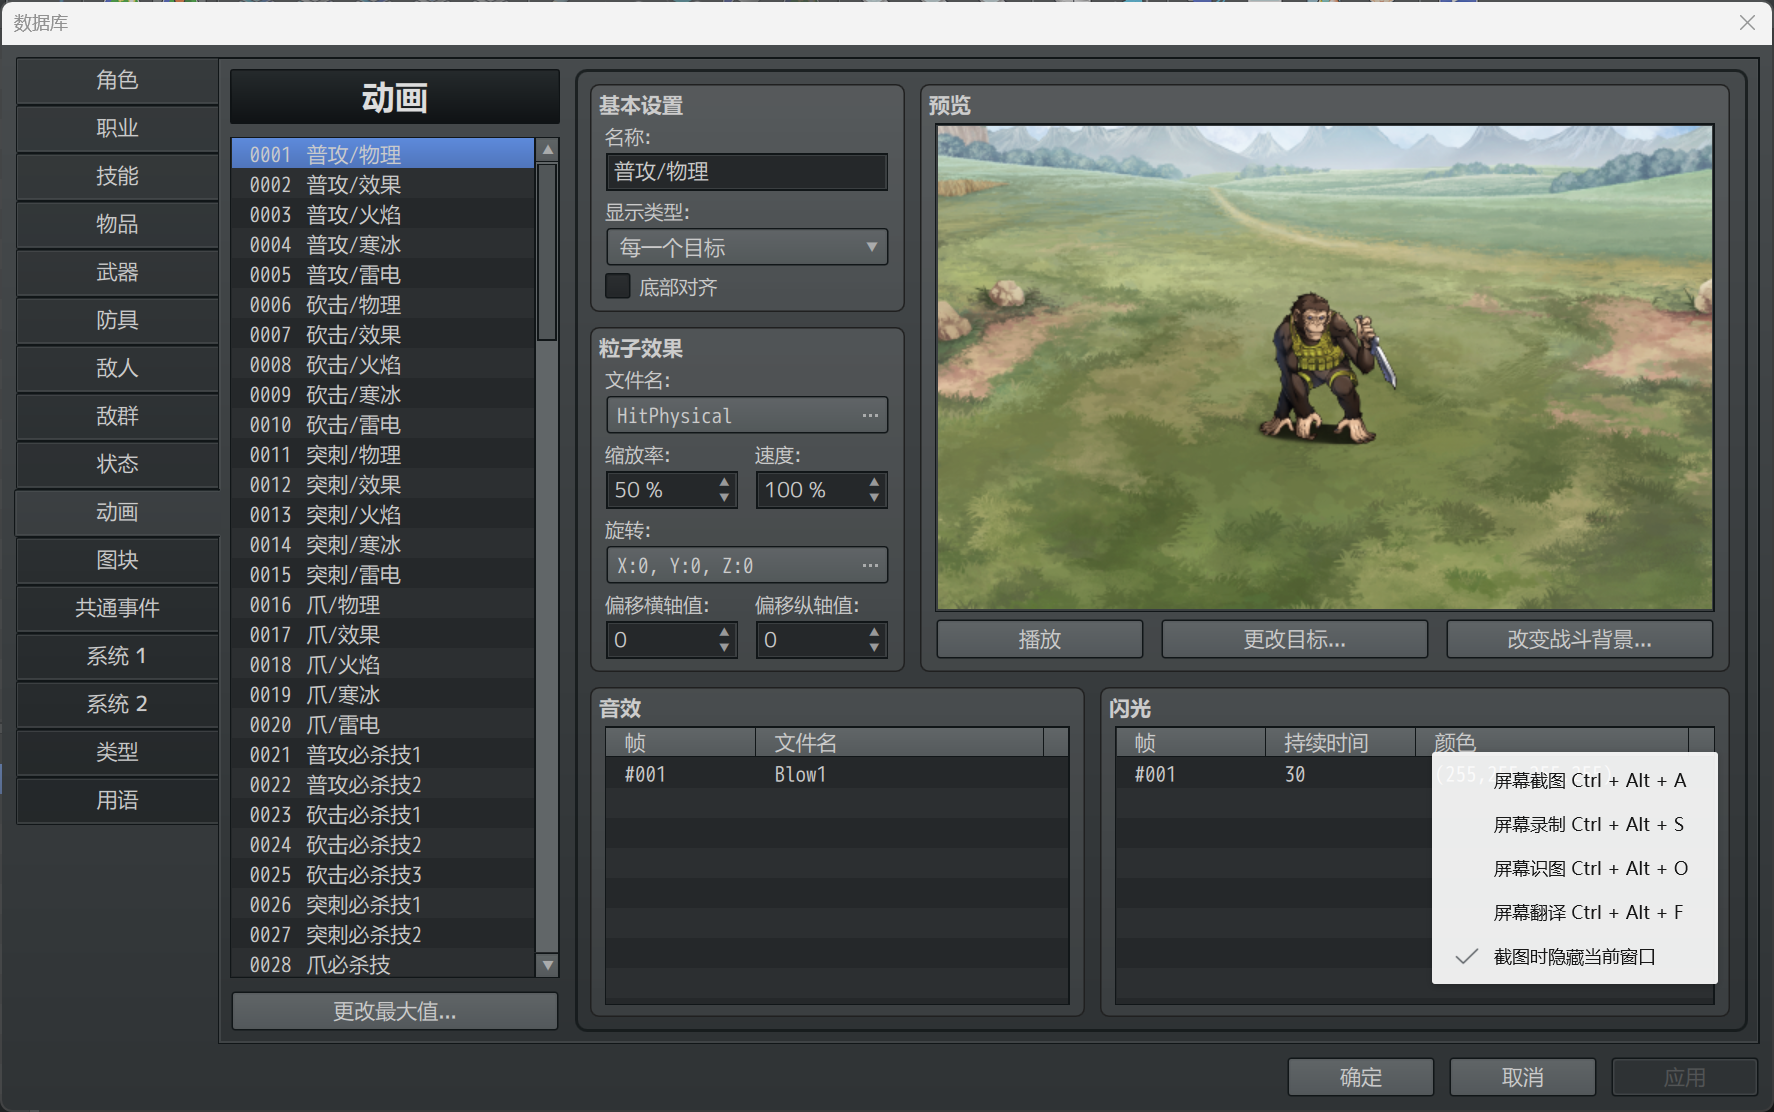The image size is (1774, 1112).
Task: Click the 播放 button
Action: tap(1040, 639)
